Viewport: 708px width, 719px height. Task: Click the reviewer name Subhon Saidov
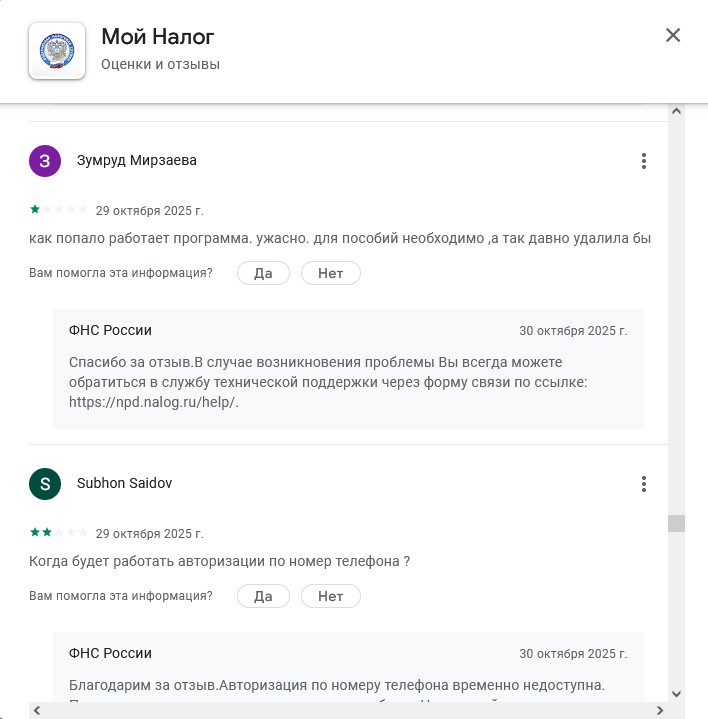tap(125, 484)
